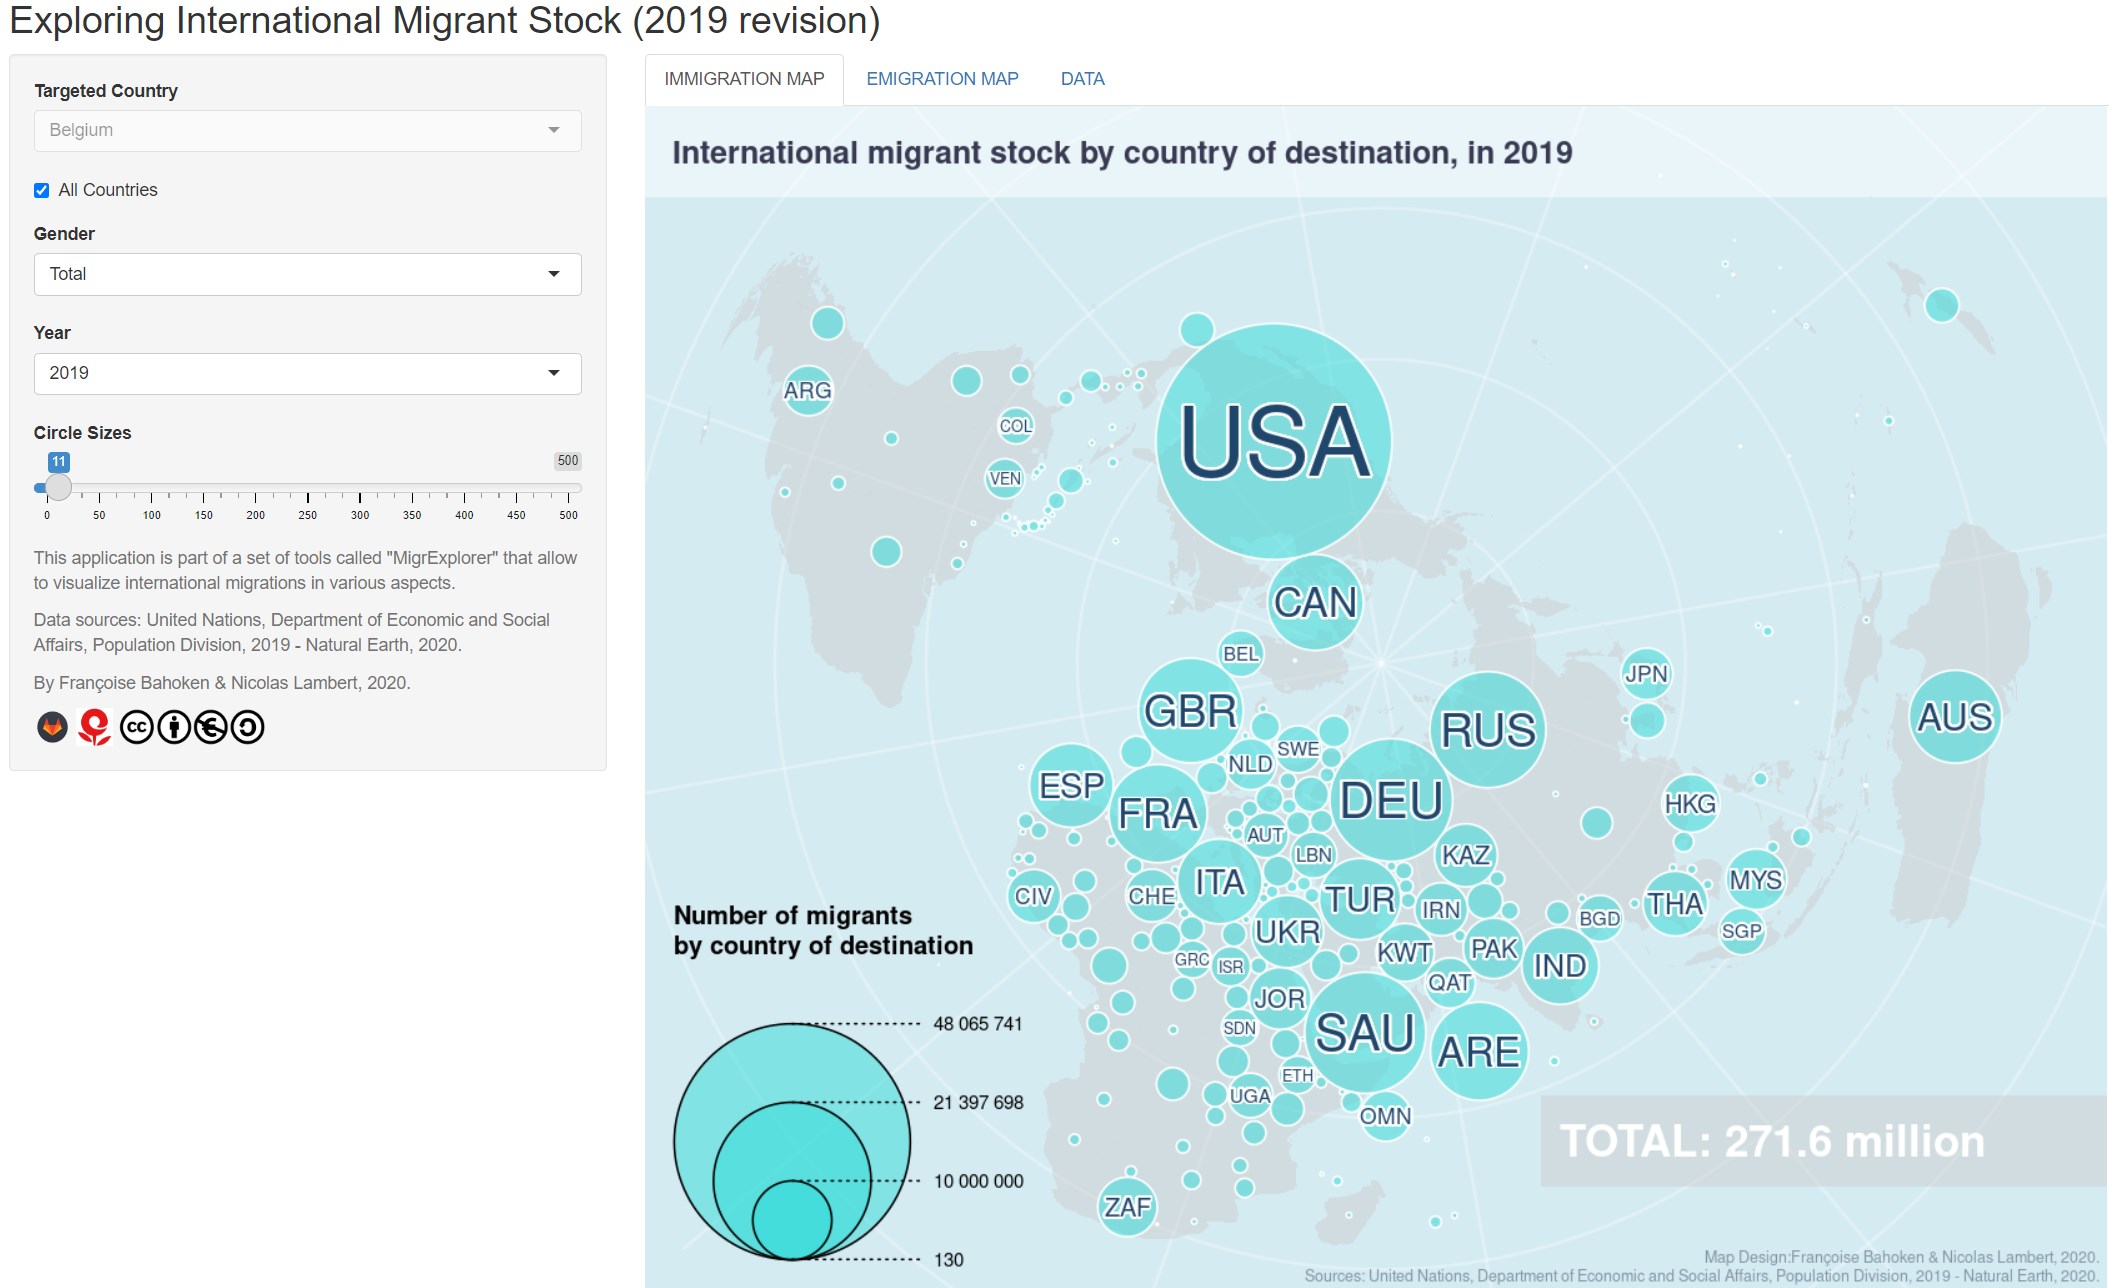The image size is (2109, 1288).
Task: Click the RUS migrant bubble
Action: pyautogui.click(x=1487, y=729)
